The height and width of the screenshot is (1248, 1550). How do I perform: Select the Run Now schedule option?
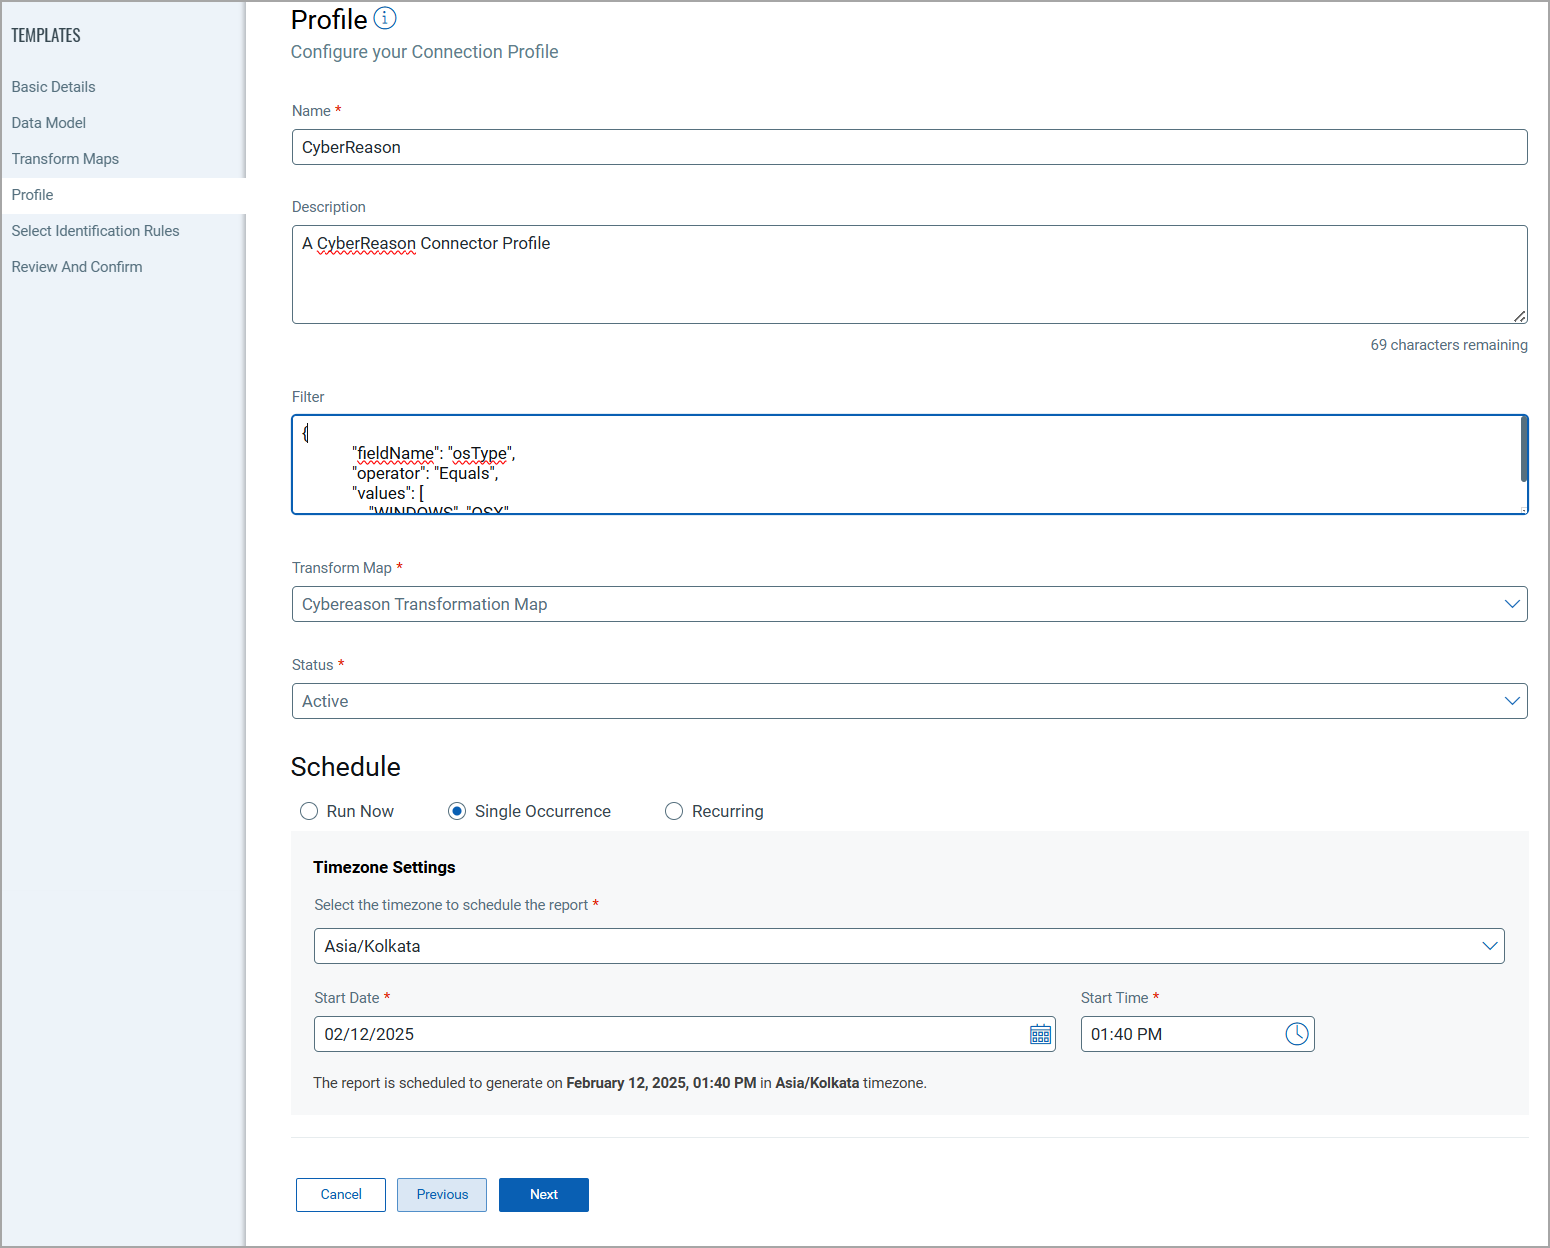click(309, 811)
